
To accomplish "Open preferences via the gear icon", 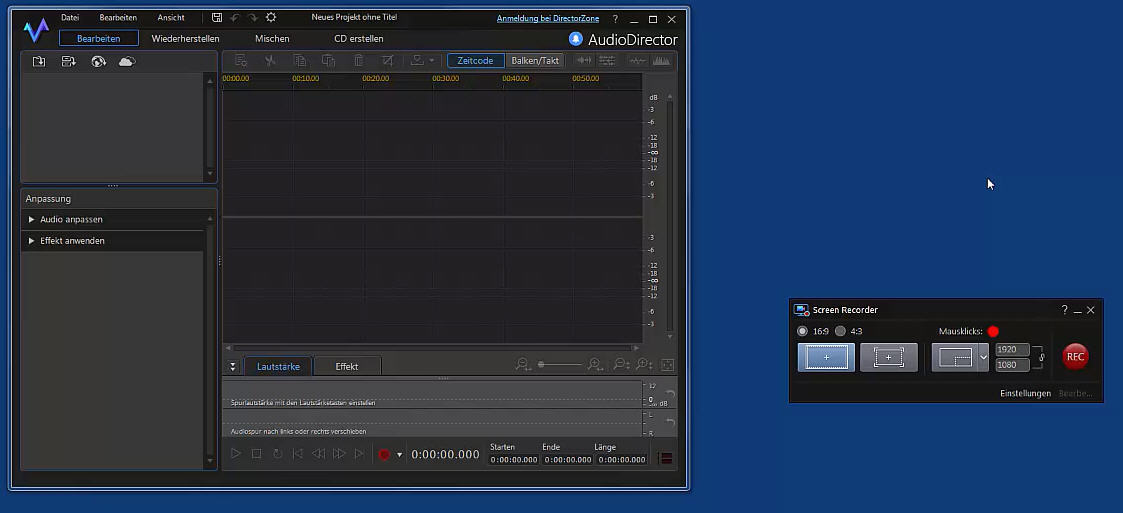I will tap(271, 17).
